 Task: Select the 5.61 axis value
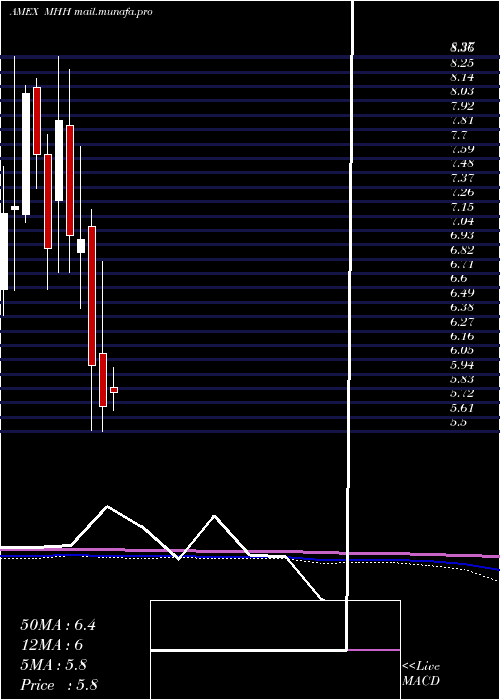(462, 408)
